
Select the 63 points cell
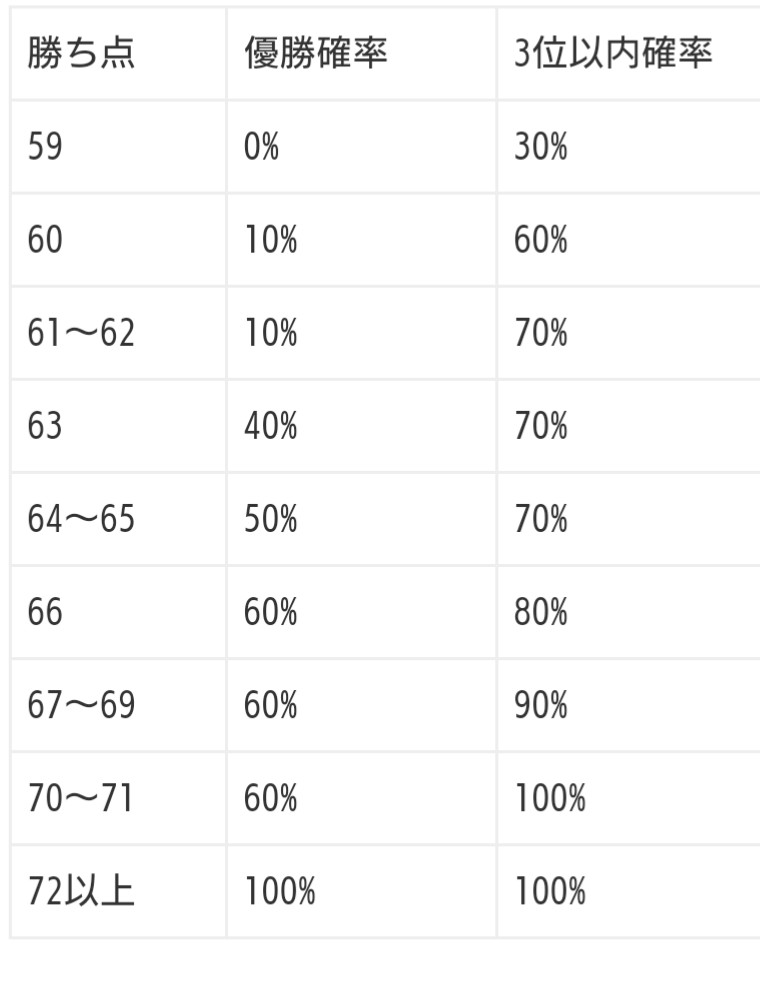coord(45,426)
